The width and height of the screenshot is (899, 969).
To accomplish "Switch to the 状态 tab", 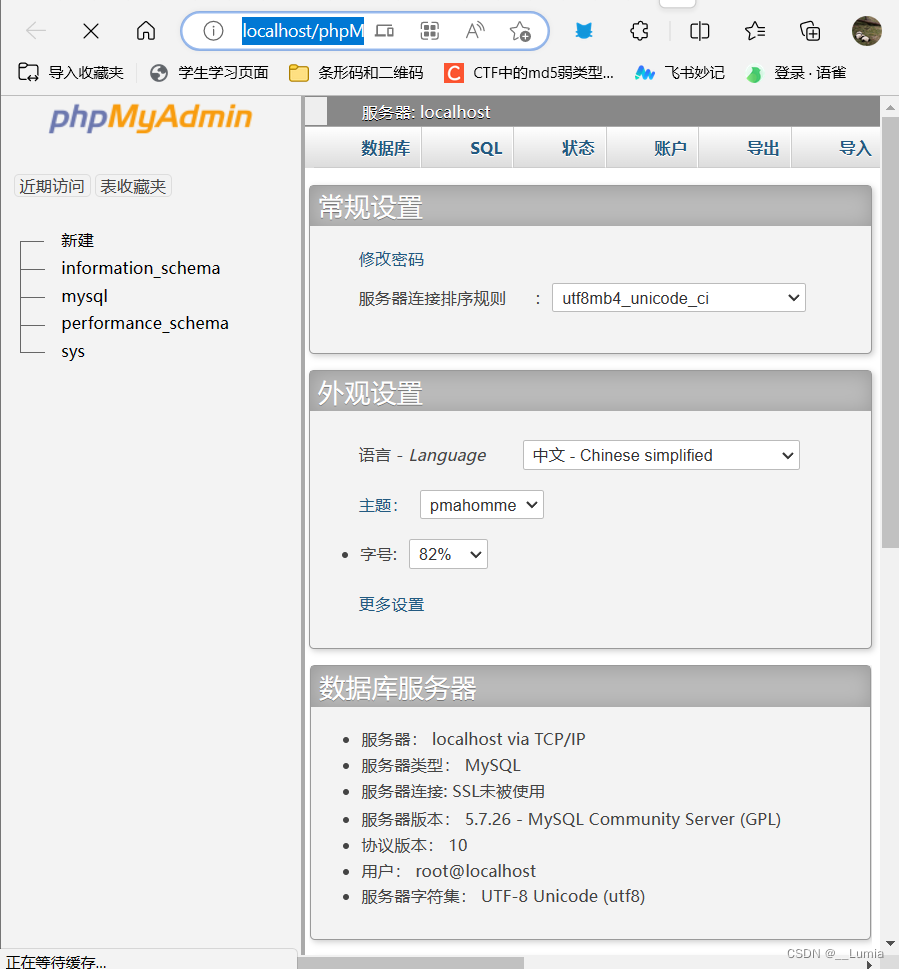I will pyautogui.click(x=578, y=148).
